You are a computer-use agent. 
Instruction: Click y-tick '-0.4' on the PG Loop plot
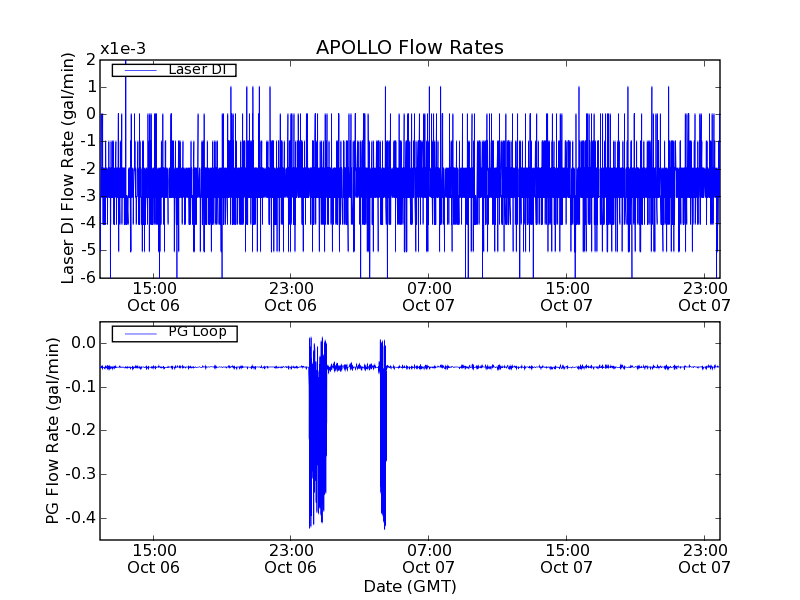82,518
